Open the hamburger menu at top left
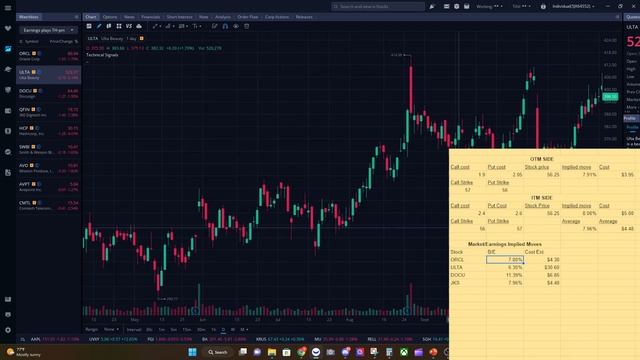Screen dimensions: 640x360 (8, 7)
